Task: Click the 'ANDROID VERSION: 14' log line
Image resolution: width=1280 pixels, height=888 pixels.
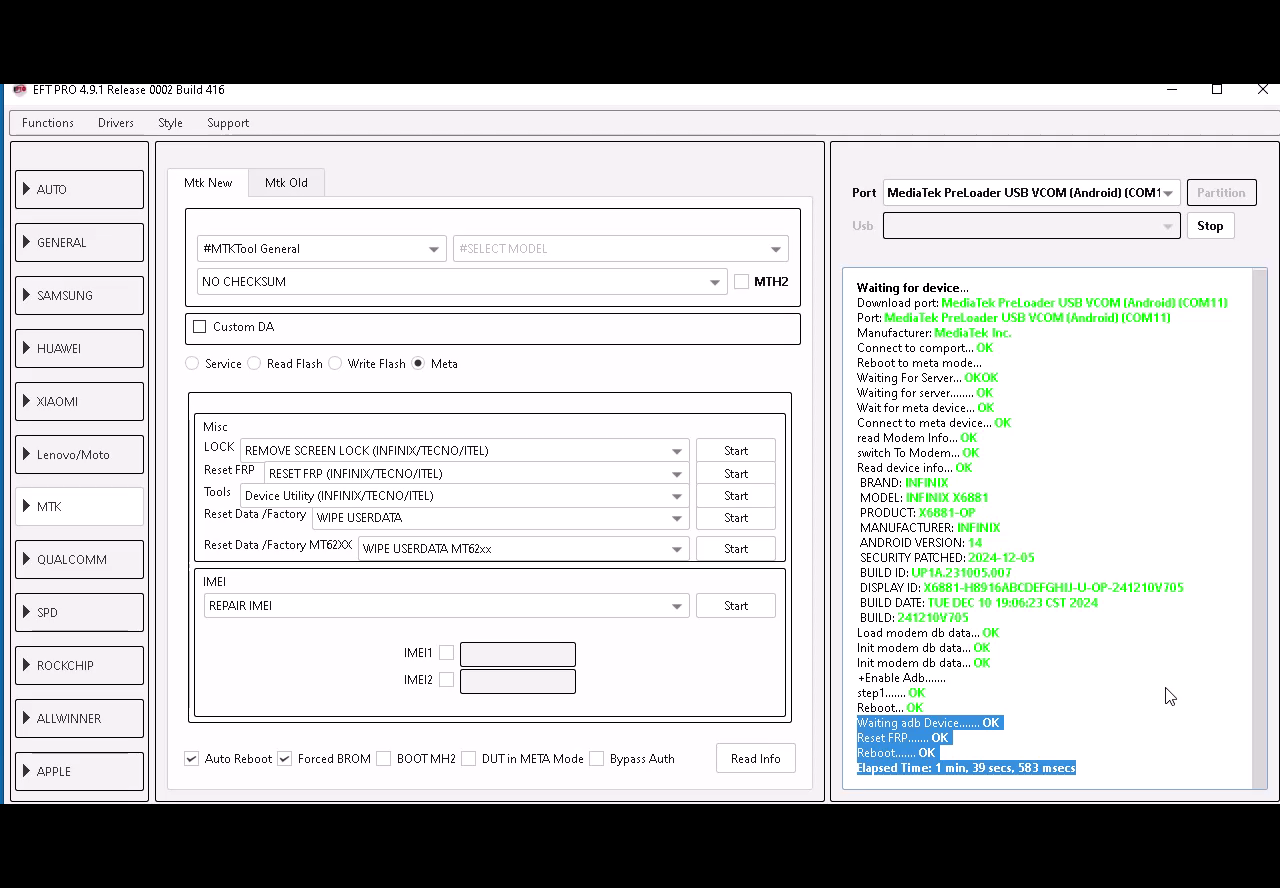Action: 921,543
